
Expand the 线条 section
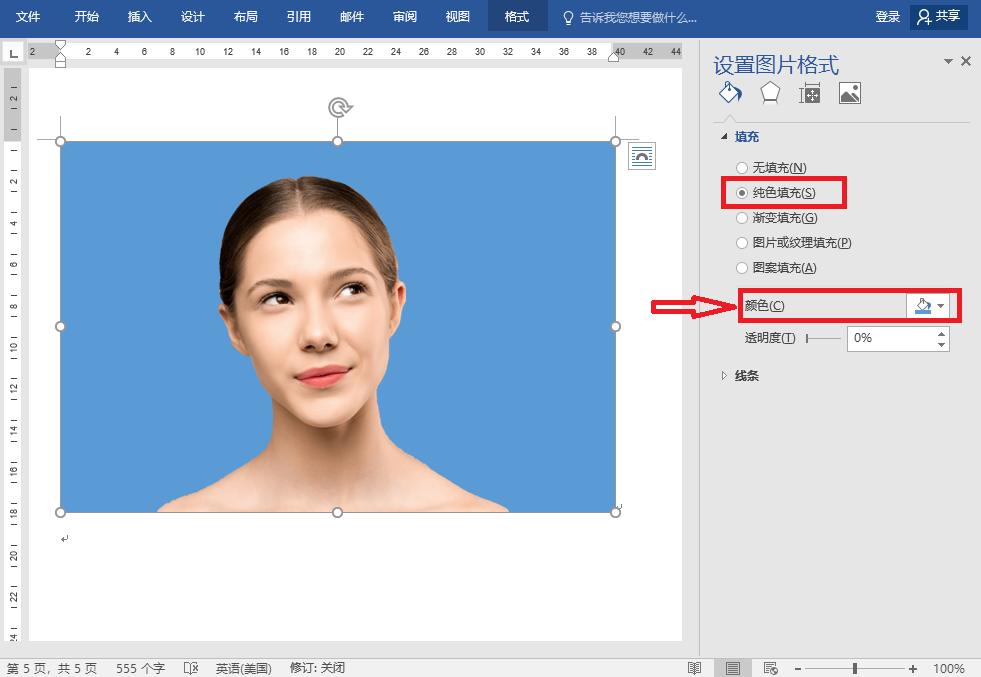coord(746,376)
